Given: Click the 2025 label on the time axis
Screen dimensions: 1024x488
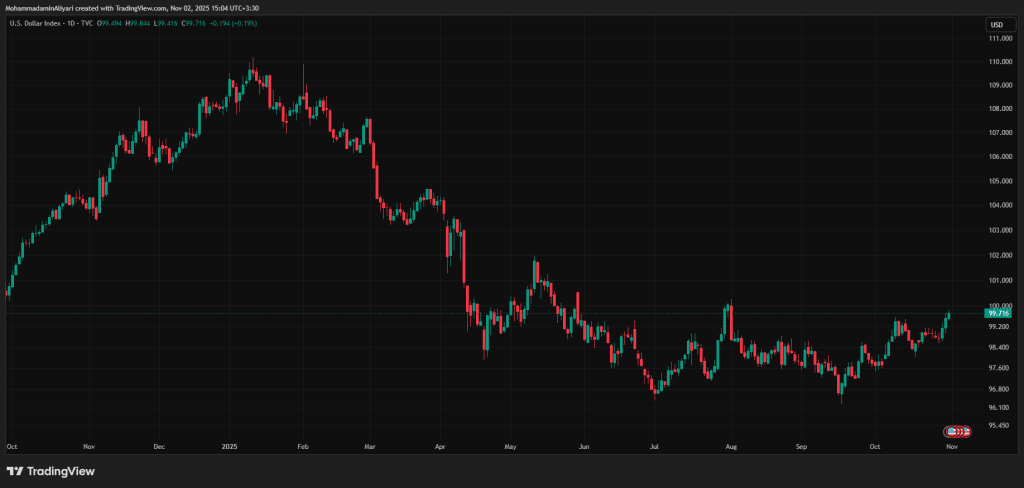Looking at the screenshot, I should (x=229, y=448).
